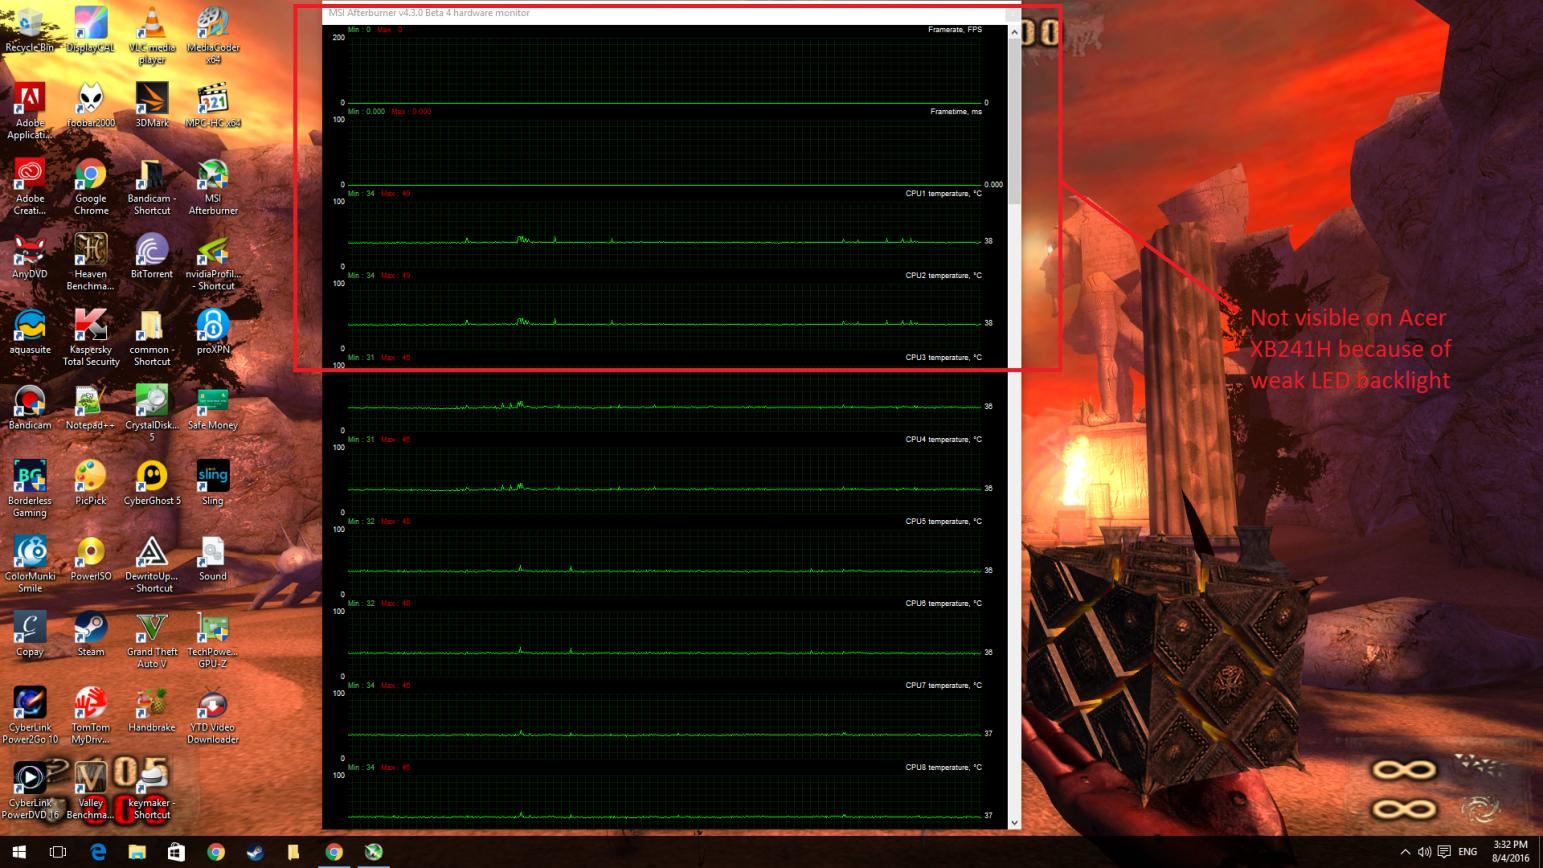Open the volume control in system tray
1543x868 pixels.
[1424, 852]
